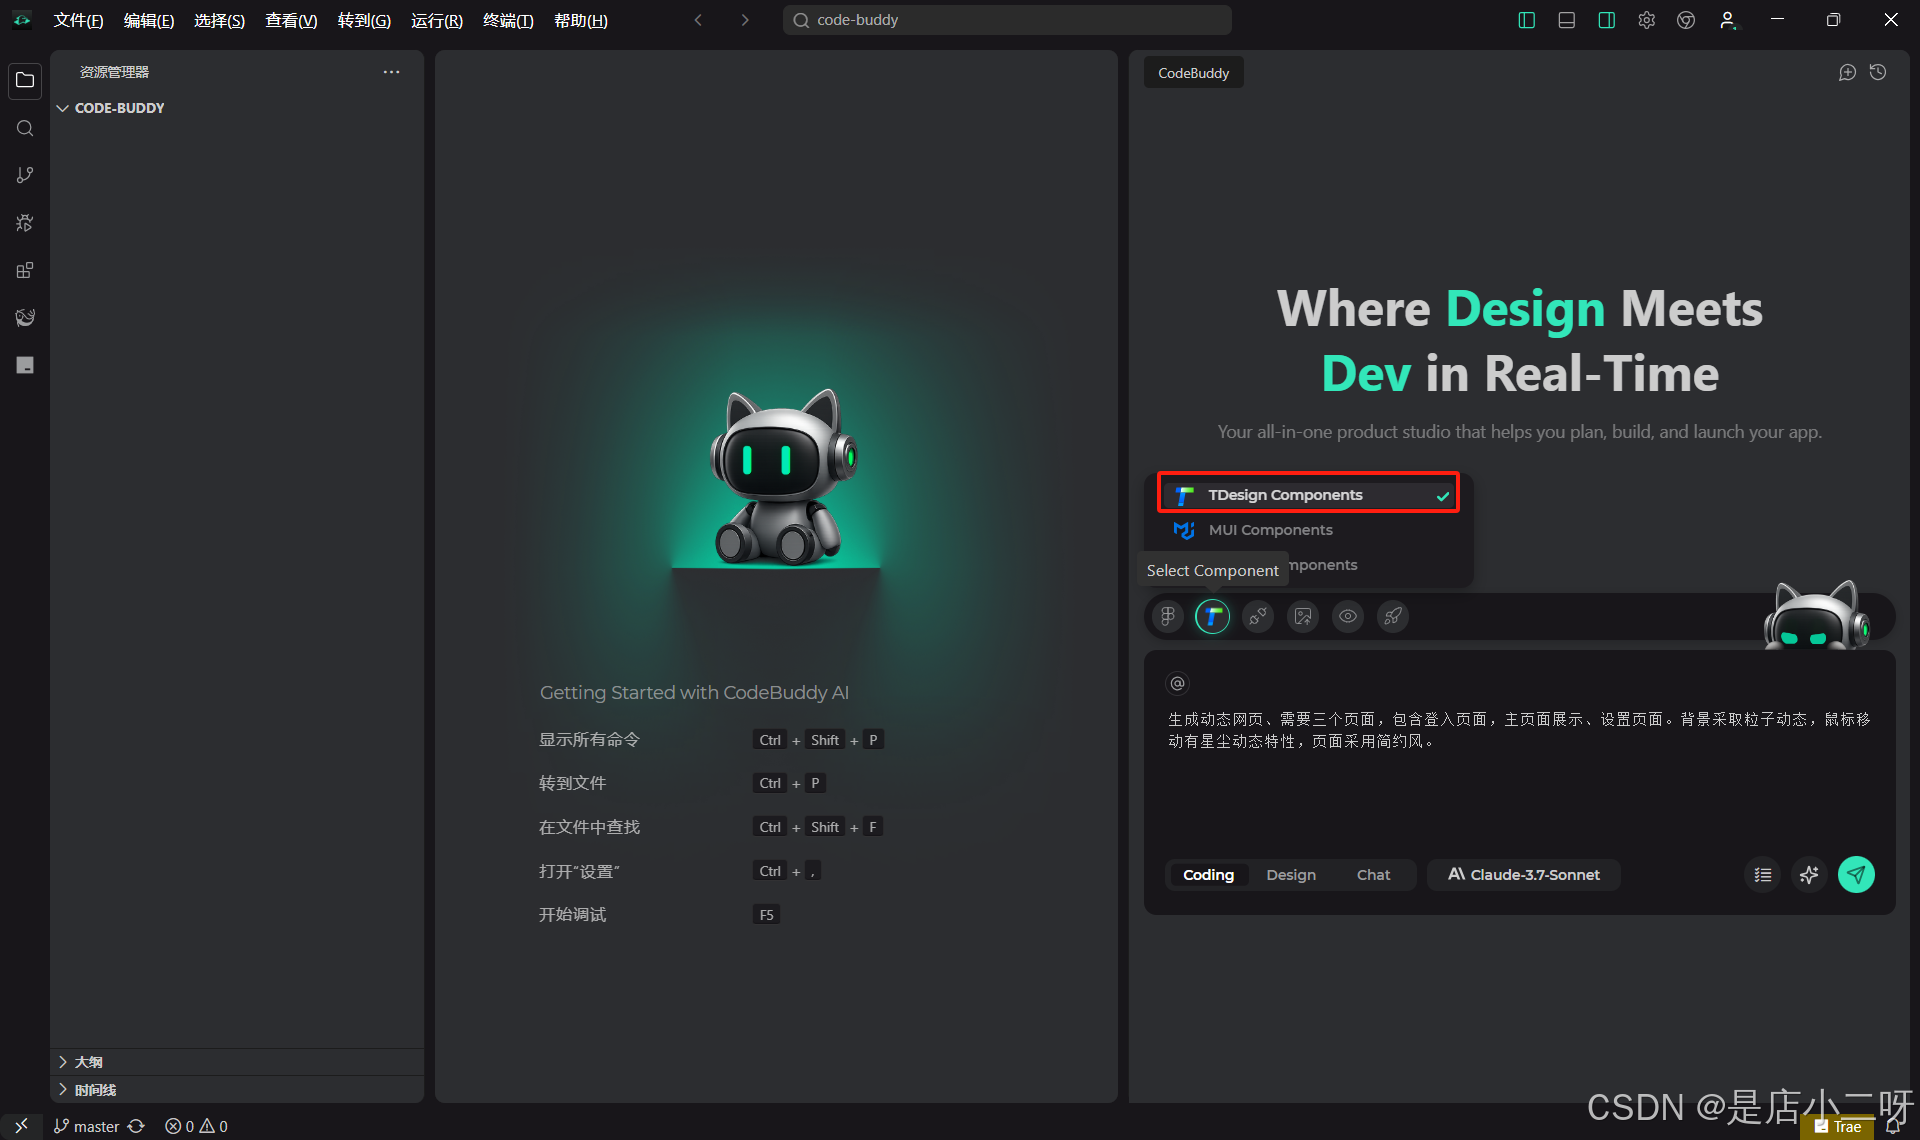Expand the 时间线 timeline section
Image resolution: width=1920 pixels, height=1140 pixels.
tap(237, 1090)
